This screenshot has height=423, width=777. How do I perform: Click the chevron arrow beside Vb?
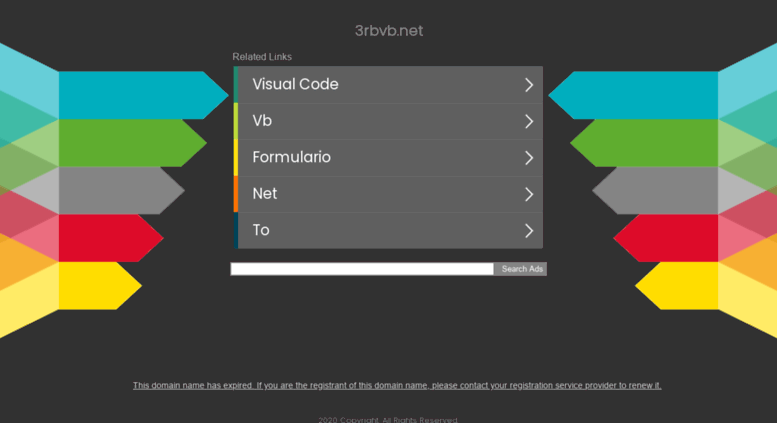click(x=529, y=121)
